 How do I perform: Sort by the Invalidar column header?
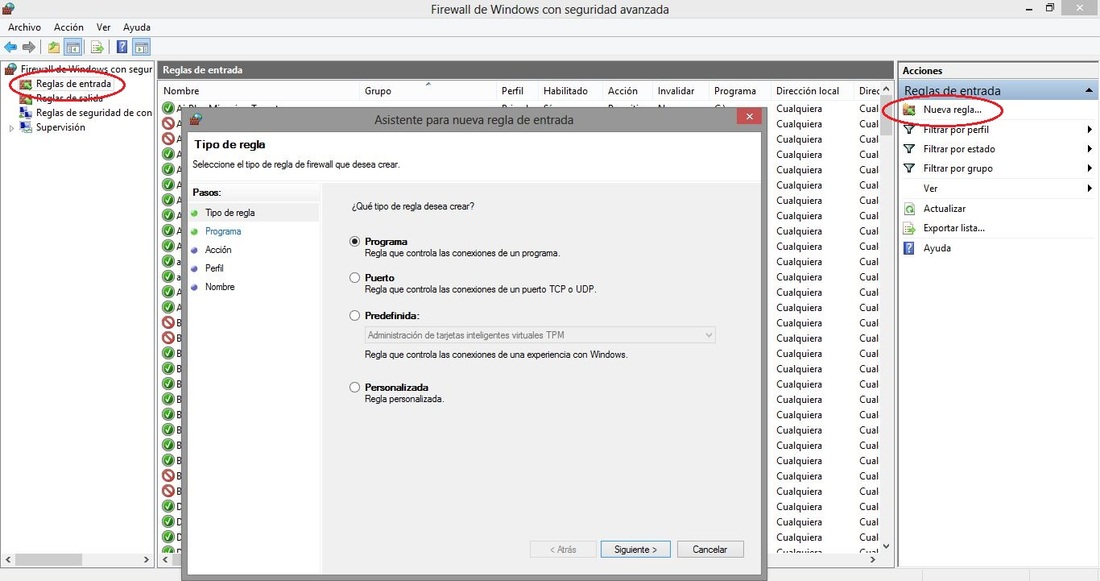pyautogui.click(x=680, y=91)
